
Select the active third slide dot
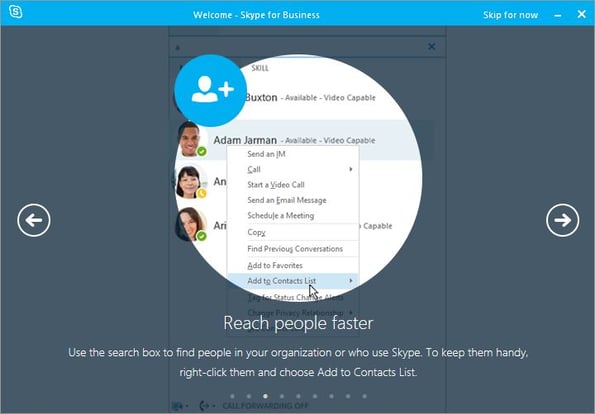pos(265,396)
